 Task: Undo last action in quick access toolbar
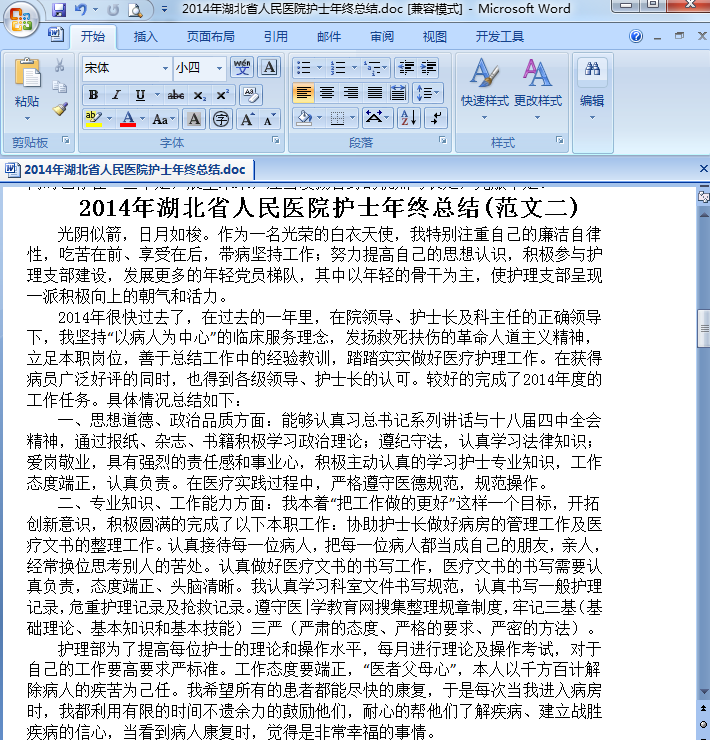[x=81, y=9]
